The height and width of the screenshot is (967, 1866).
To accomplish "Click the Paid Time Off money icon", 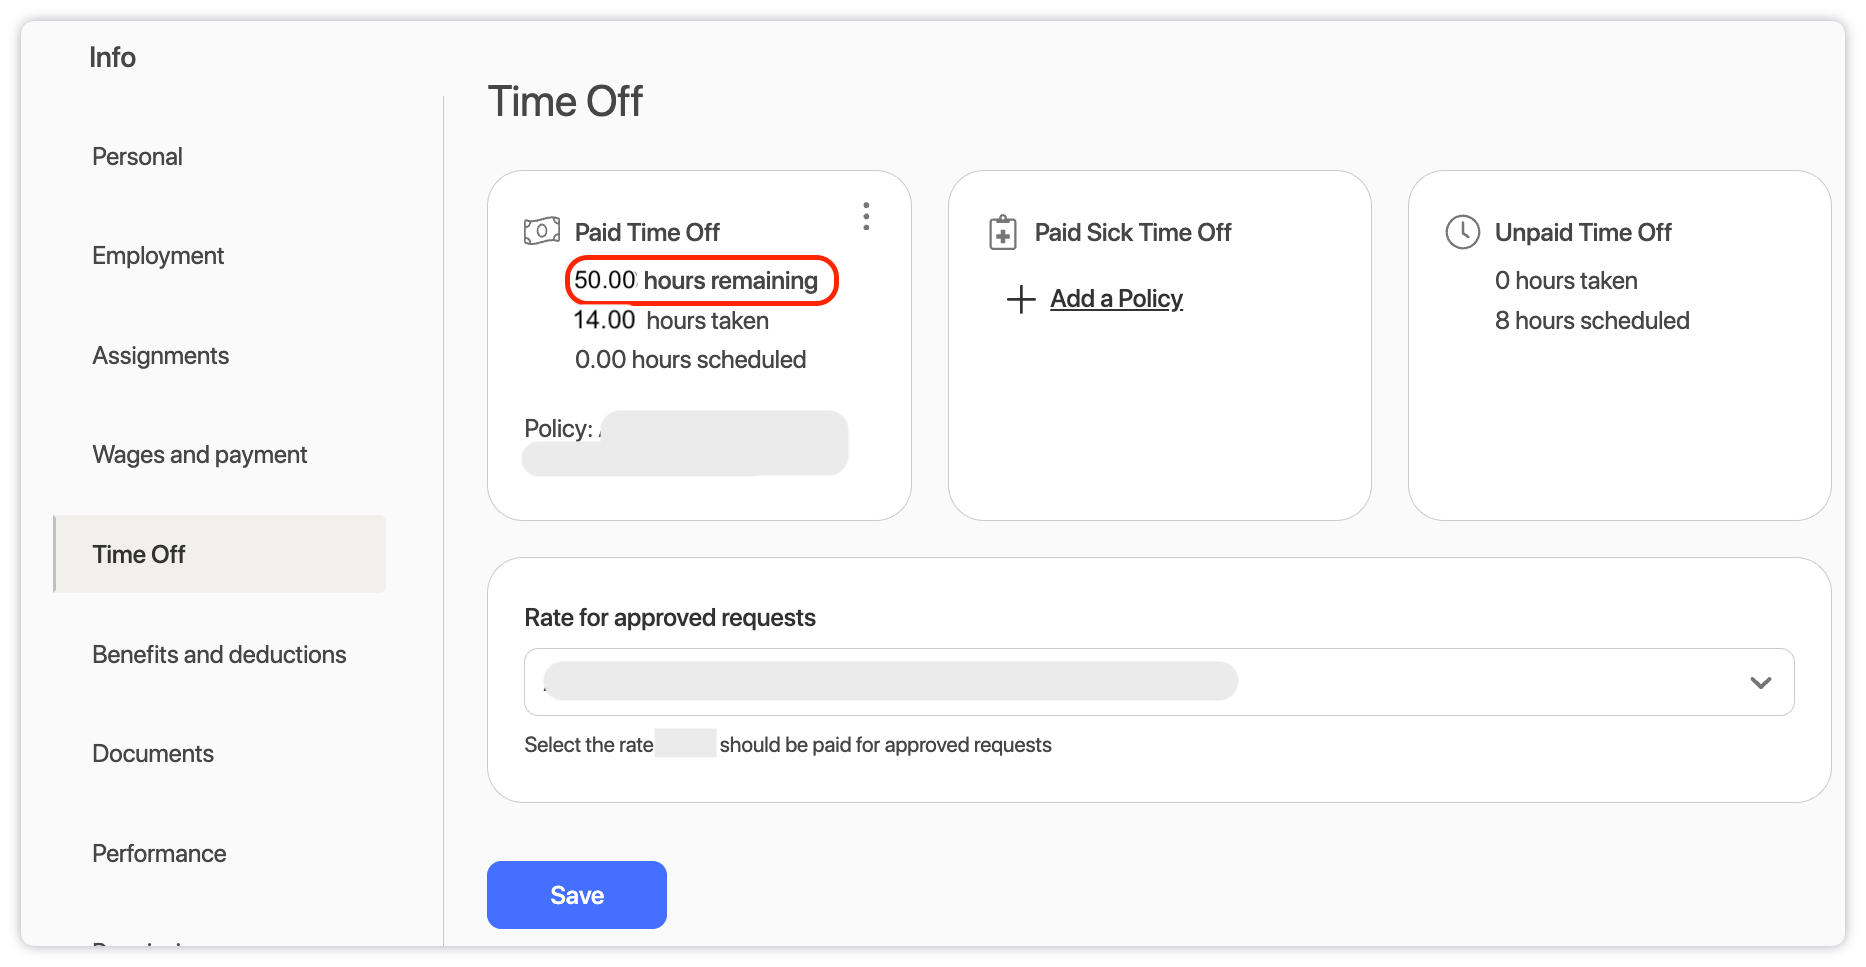I will click(x=542, y=232).
